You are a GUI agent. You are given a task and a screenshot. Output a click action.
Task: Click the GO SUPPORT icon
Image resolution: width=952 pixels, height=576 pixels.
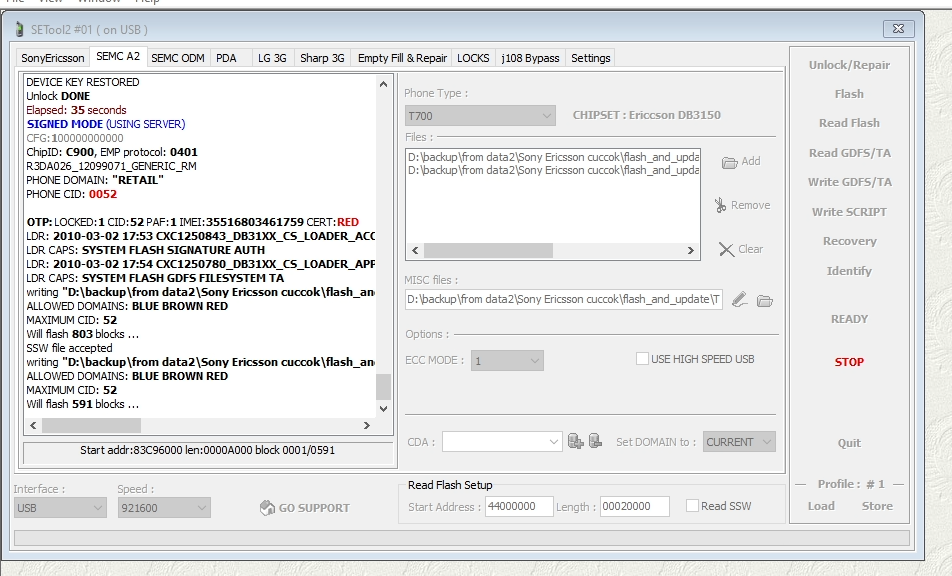tap(267, 508)
